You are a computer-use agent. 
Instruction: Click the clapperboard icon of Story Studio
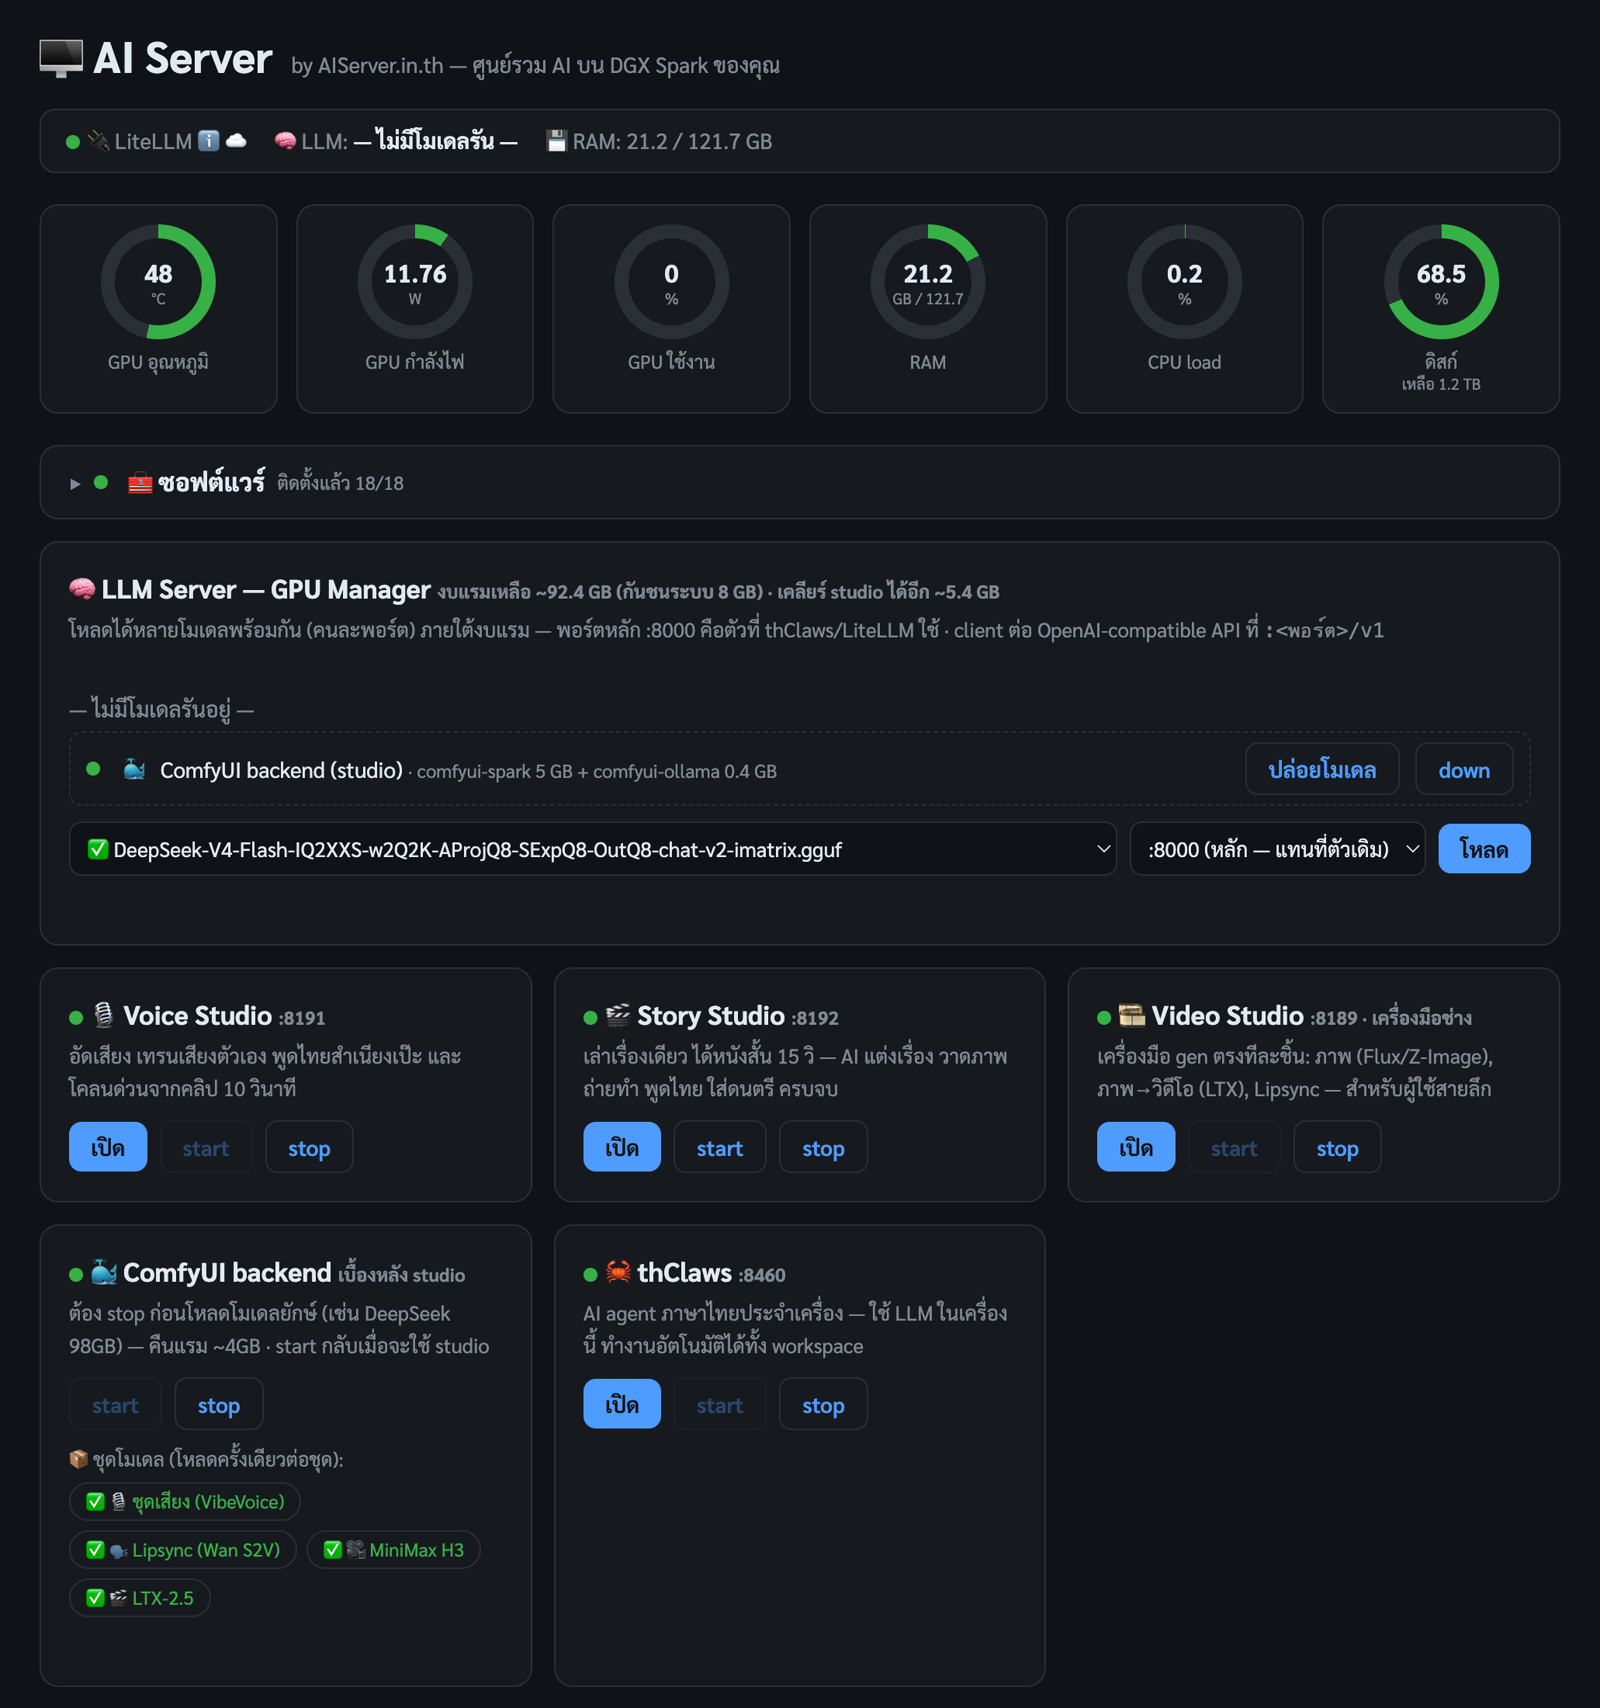(x=618, y=1015)
